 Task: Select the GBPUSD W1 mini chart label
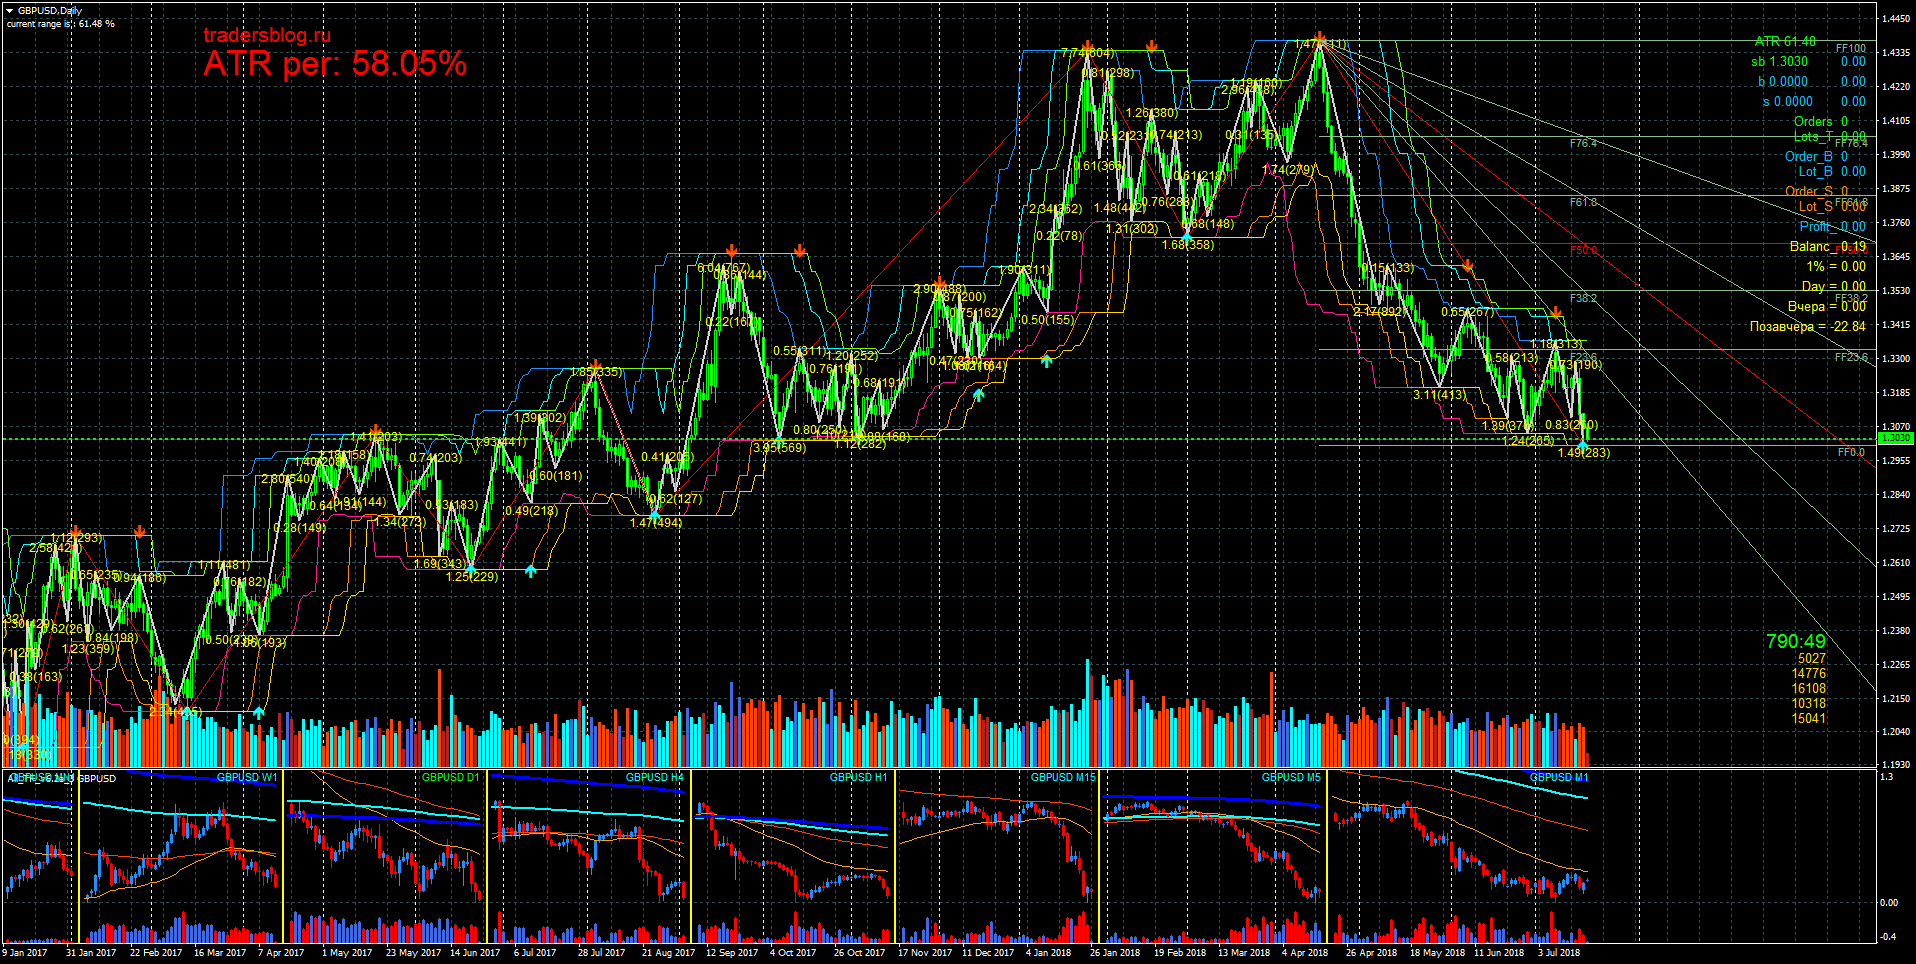click(x=246, y=777)
